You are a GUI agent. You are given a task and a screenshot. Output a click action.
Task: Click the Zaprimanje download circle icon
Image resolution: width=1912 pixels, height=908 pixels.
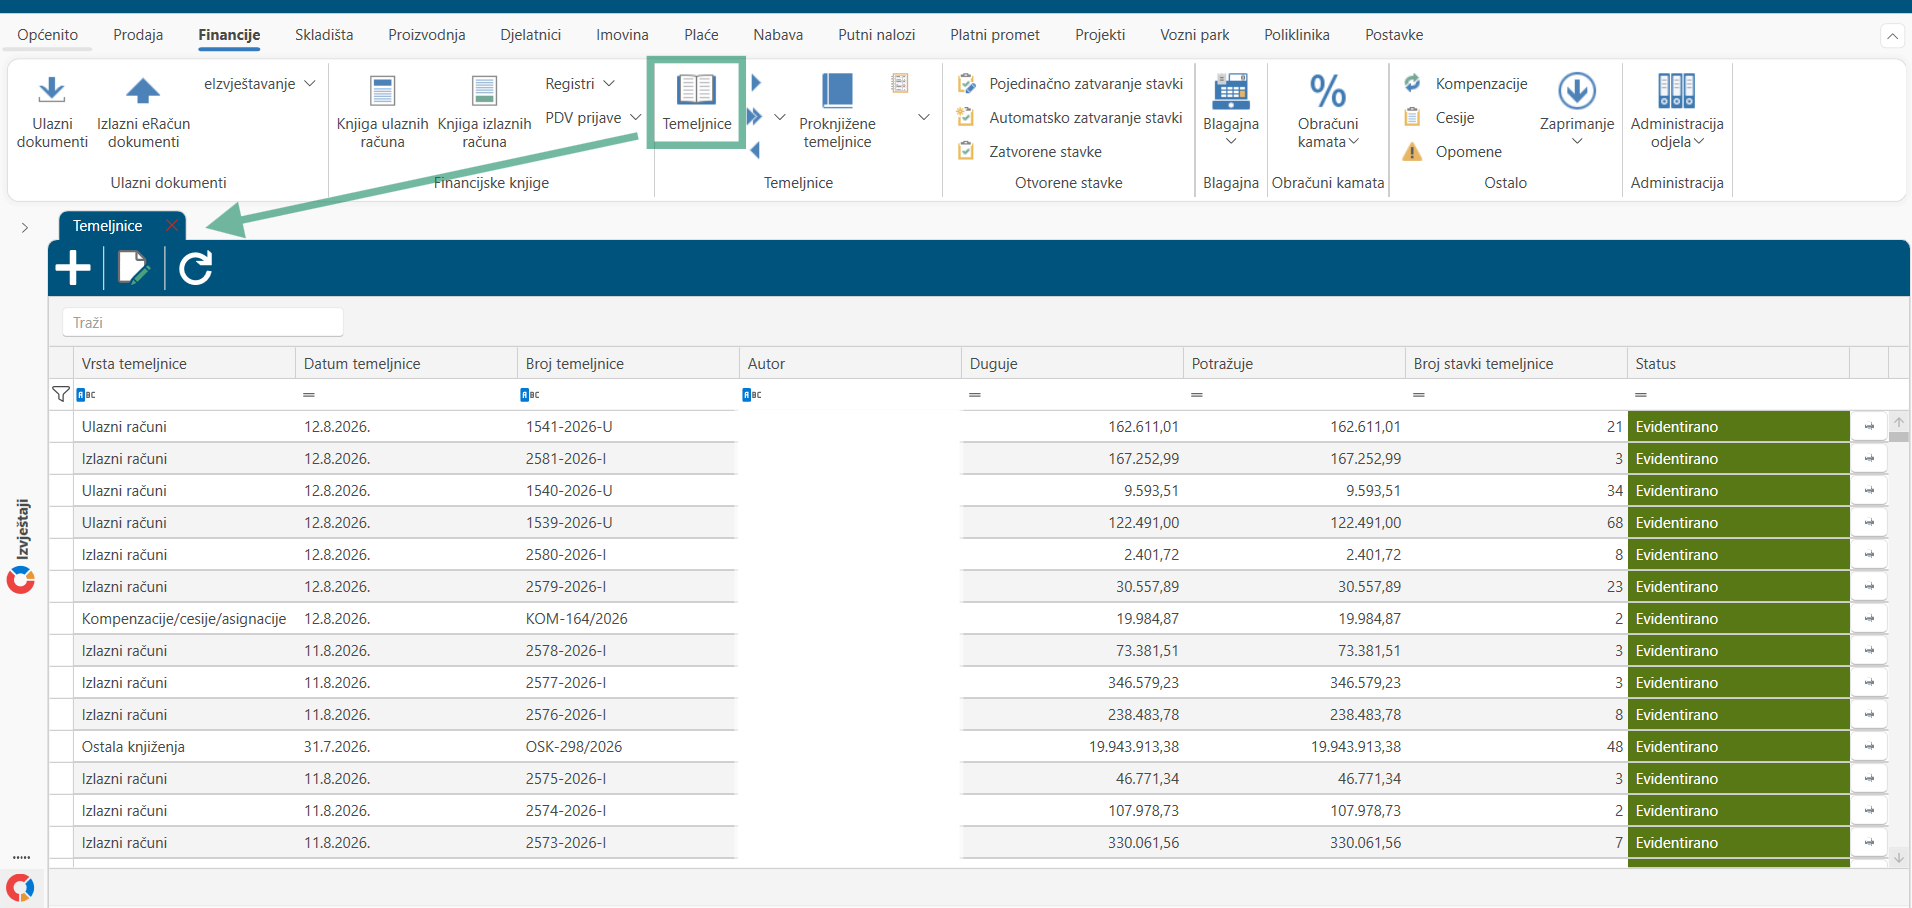point(1577,91)
